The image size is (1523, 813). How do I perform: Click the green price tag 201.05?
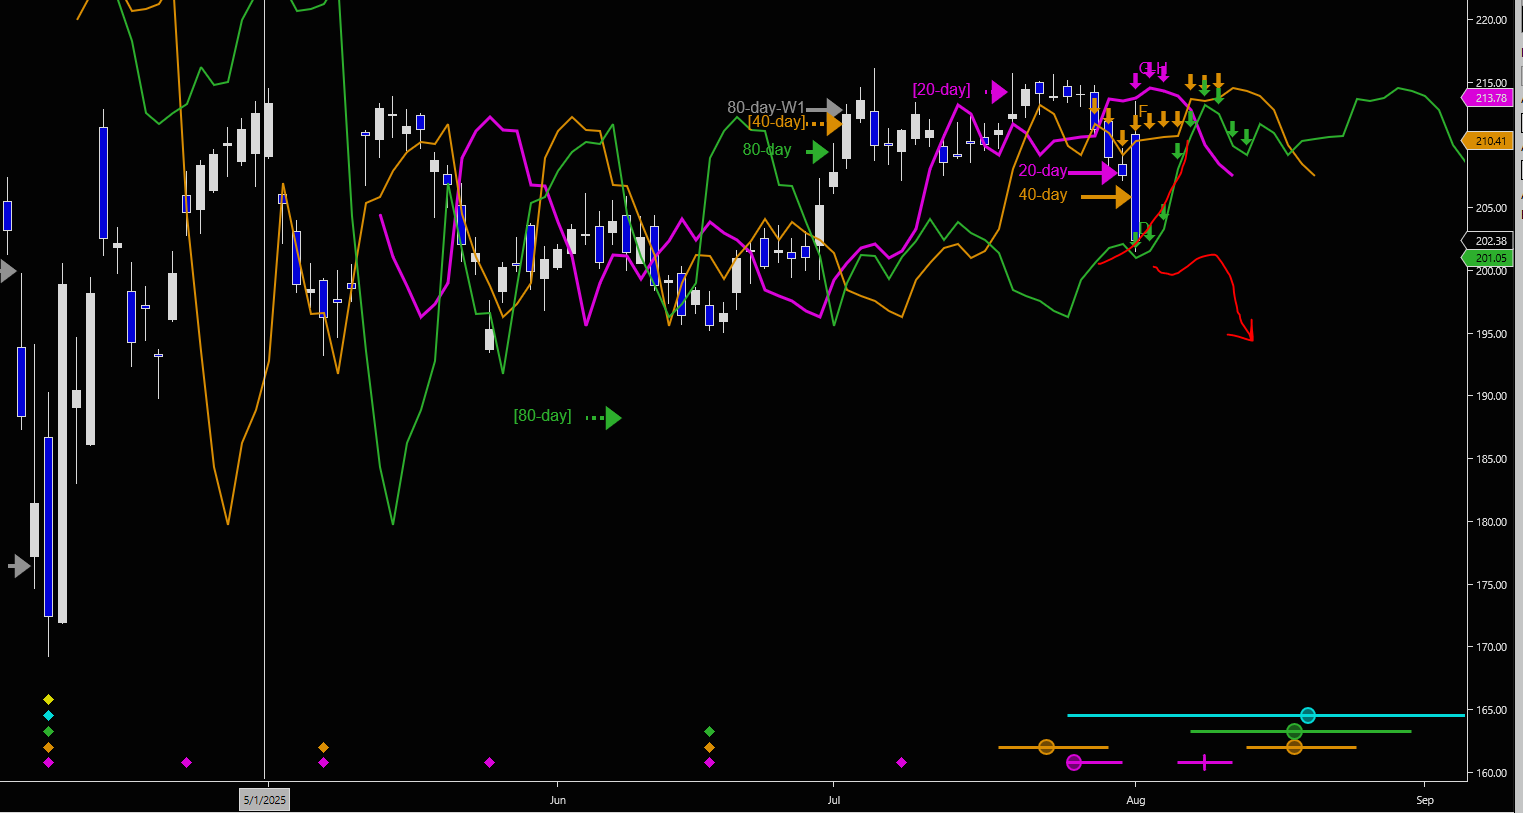click(x=1488, y=258)
